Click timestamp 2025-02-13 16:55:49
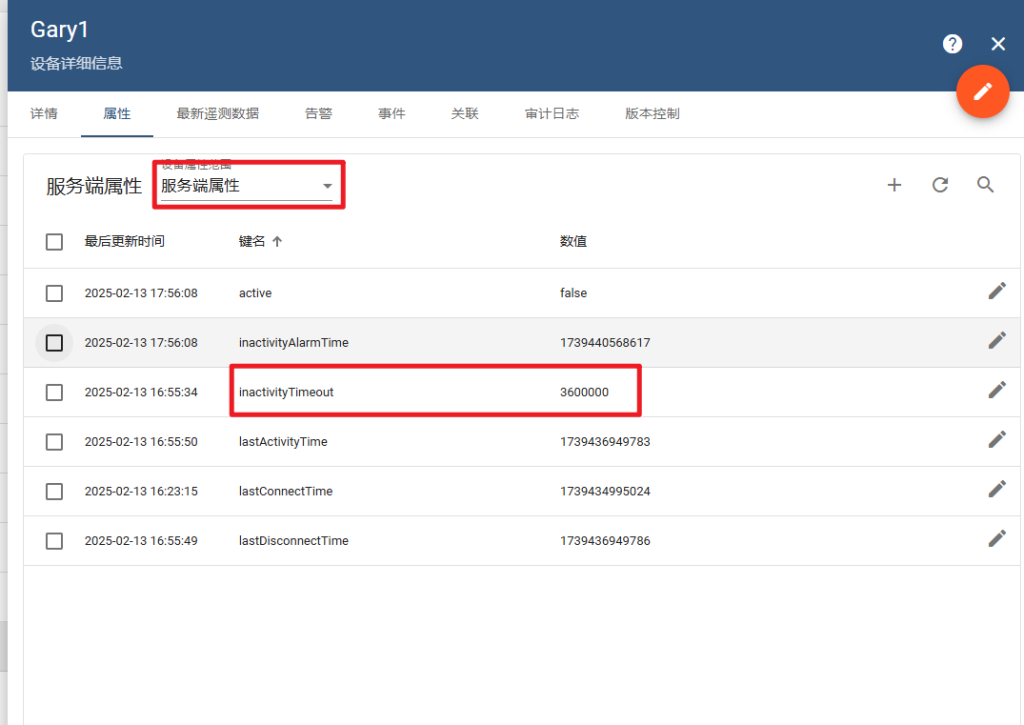 [141, 541]
